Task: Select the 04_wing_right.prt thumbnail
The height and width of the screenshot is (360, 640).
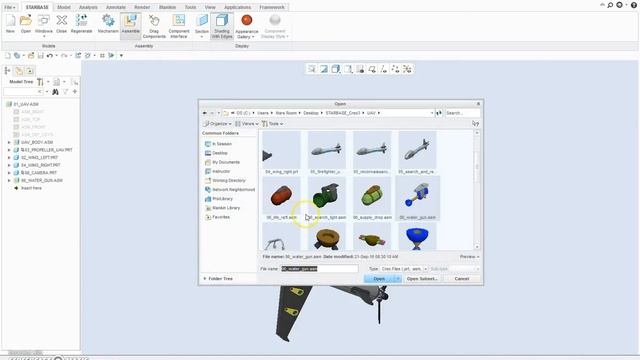Action: (281, 153)
